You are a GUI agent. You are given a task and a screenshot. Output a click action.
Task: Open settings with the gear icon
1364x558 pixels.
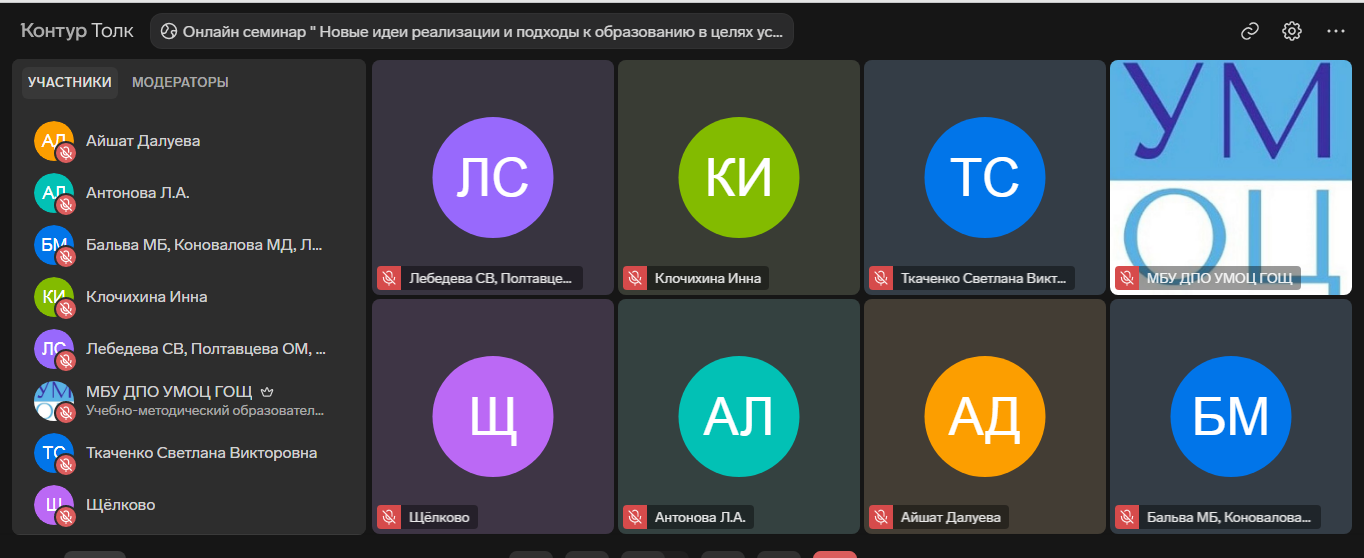[x=1292, y=31]
